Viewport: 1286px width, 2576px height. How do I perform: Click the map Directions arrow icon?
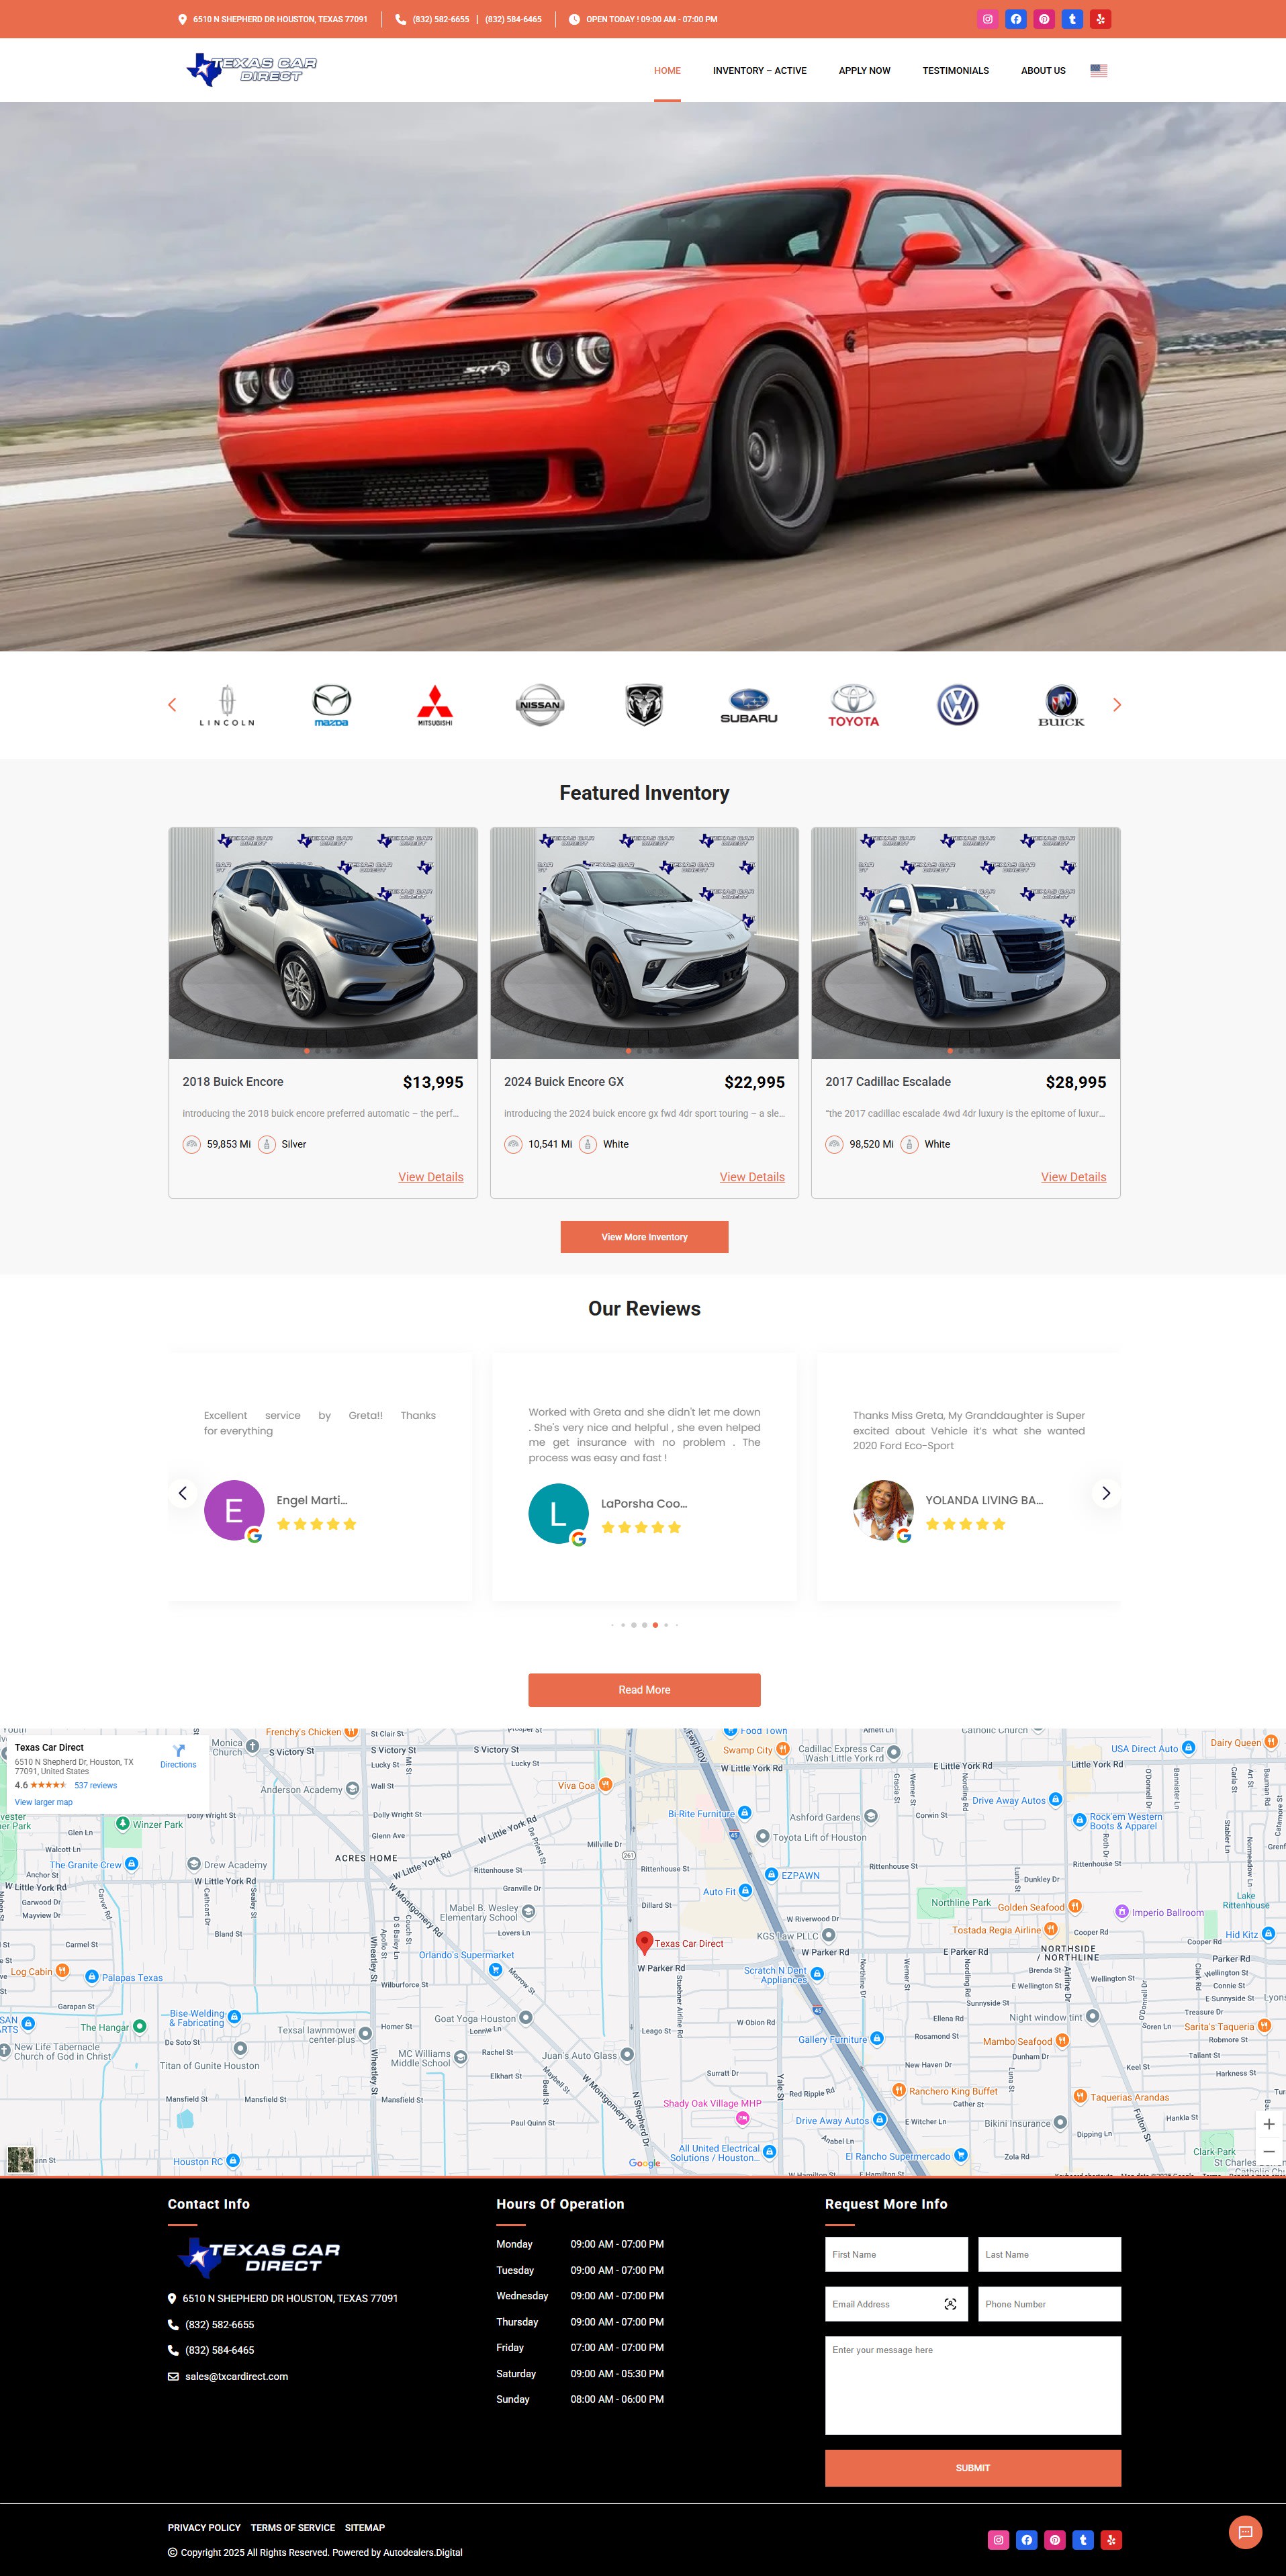[178, 1750]
